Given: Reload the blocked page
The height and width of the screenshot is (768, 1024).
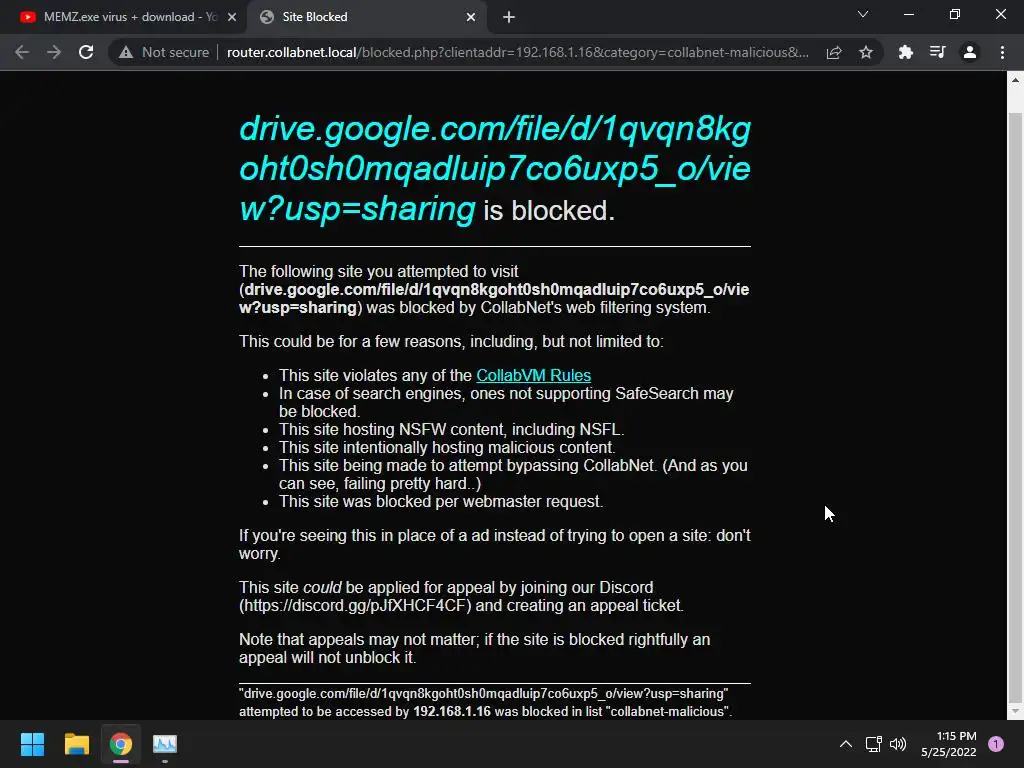Looking at the screenshot, I should click(x=86, y=52).
